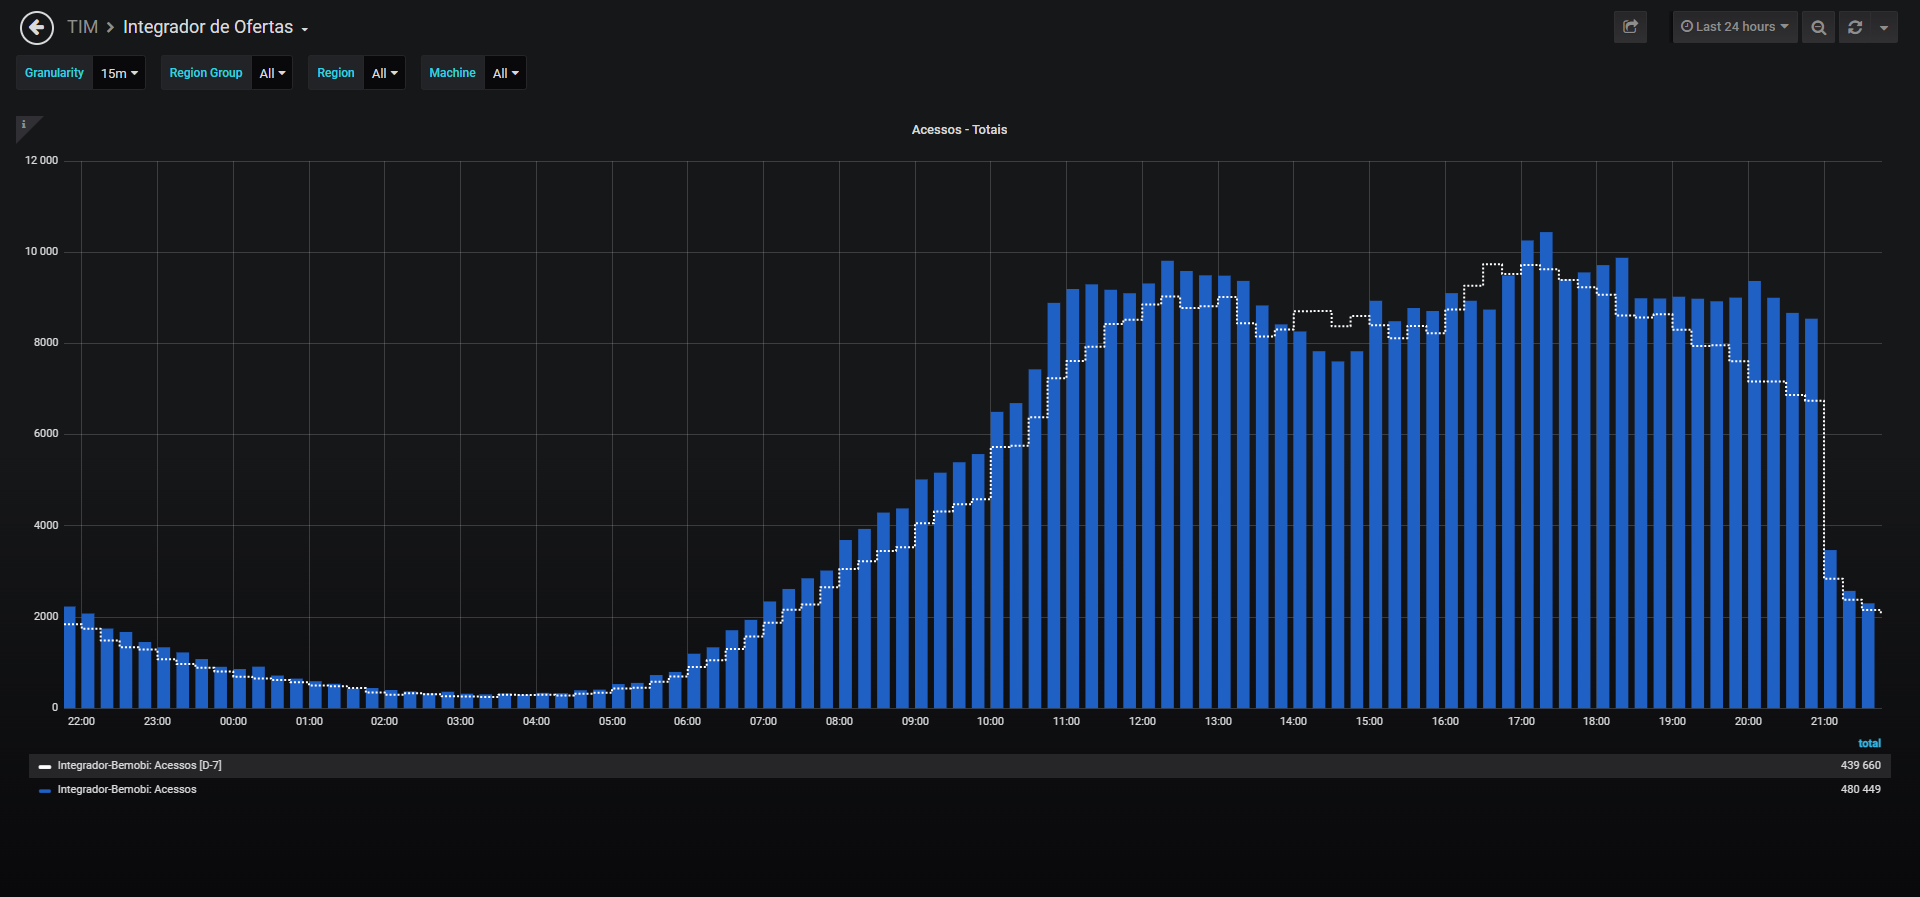Click the 2000 y-axis label
Image resolution: width=1920 pixels, height=897 pixels.
(46, 617)
